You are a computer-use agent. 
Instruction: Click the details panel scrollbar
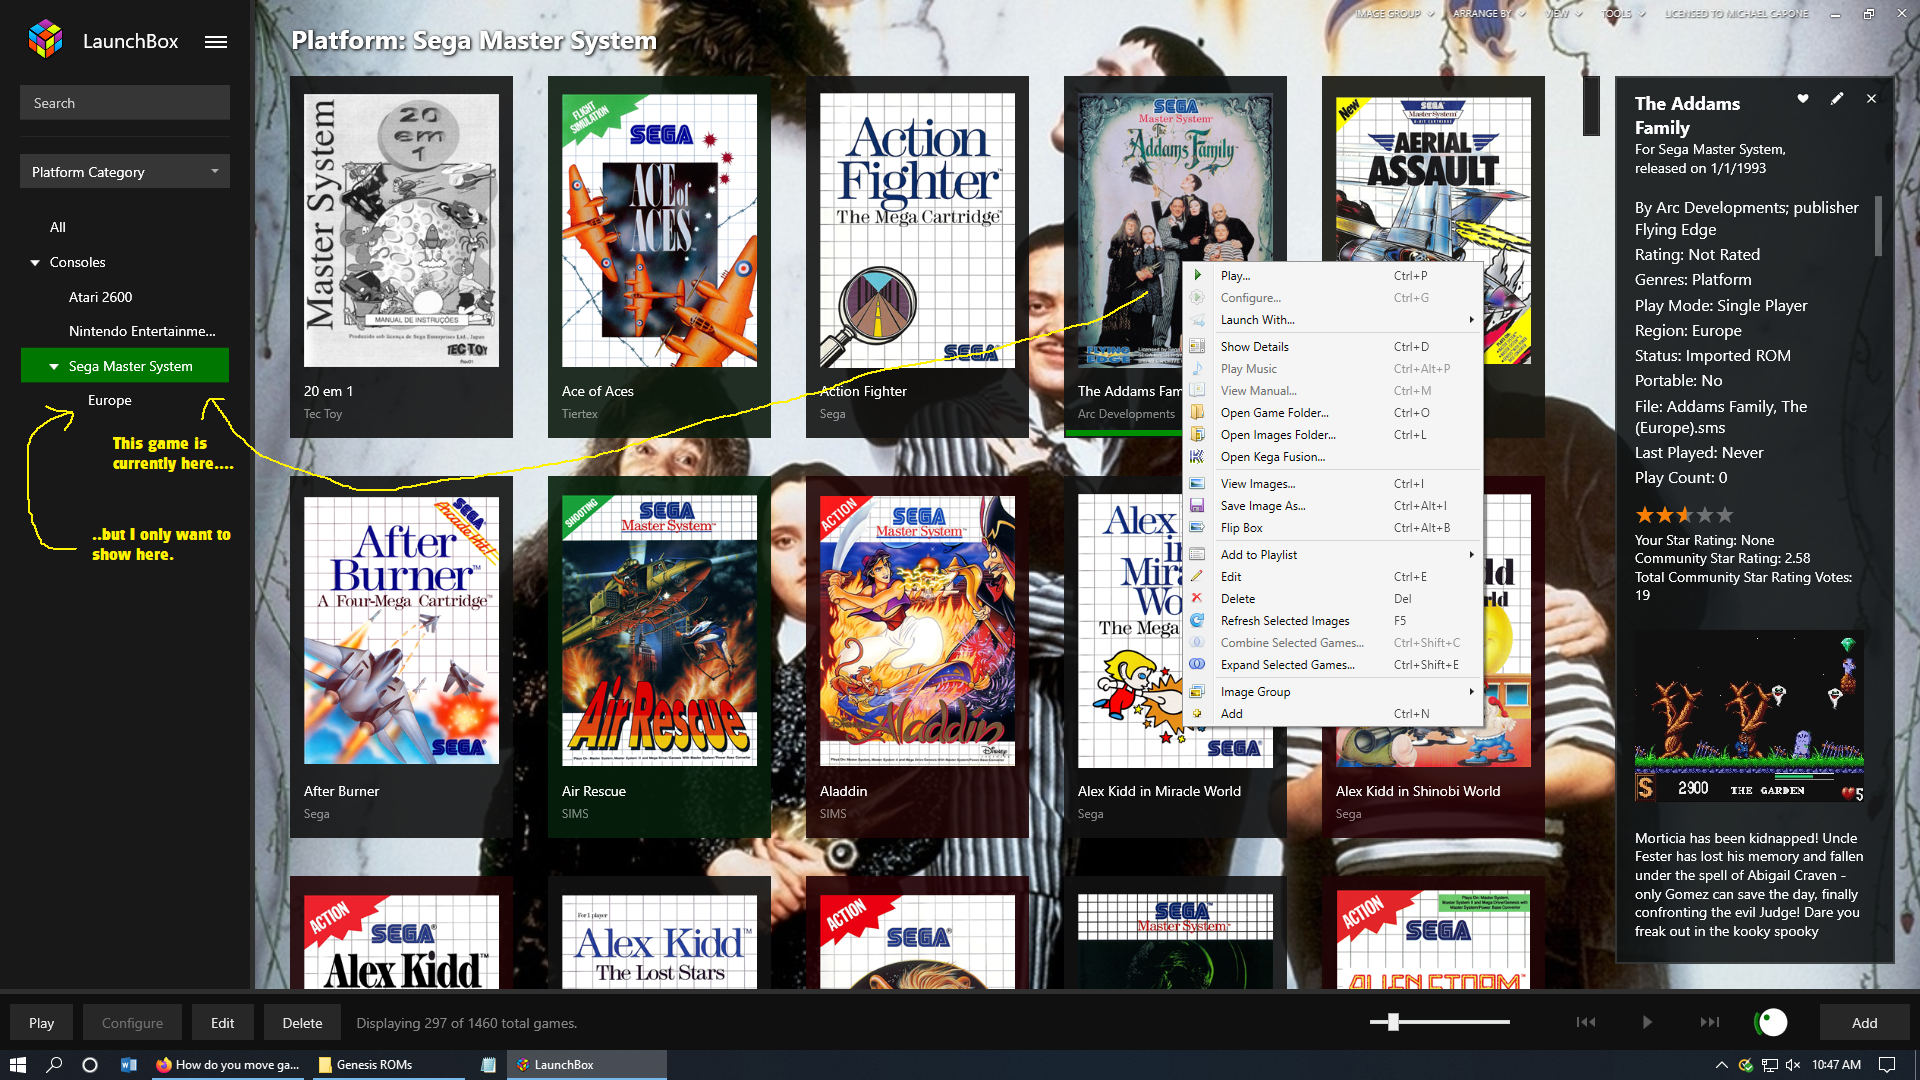(1878, 225)
